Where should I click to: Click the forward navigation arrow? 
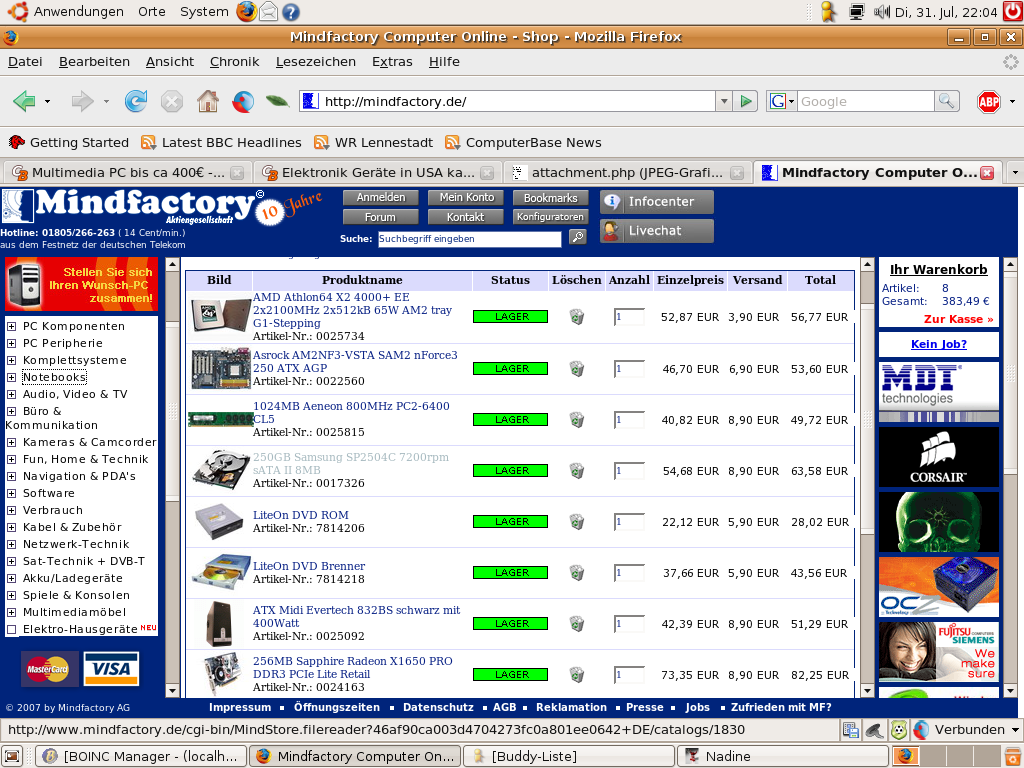click(82, 101)
